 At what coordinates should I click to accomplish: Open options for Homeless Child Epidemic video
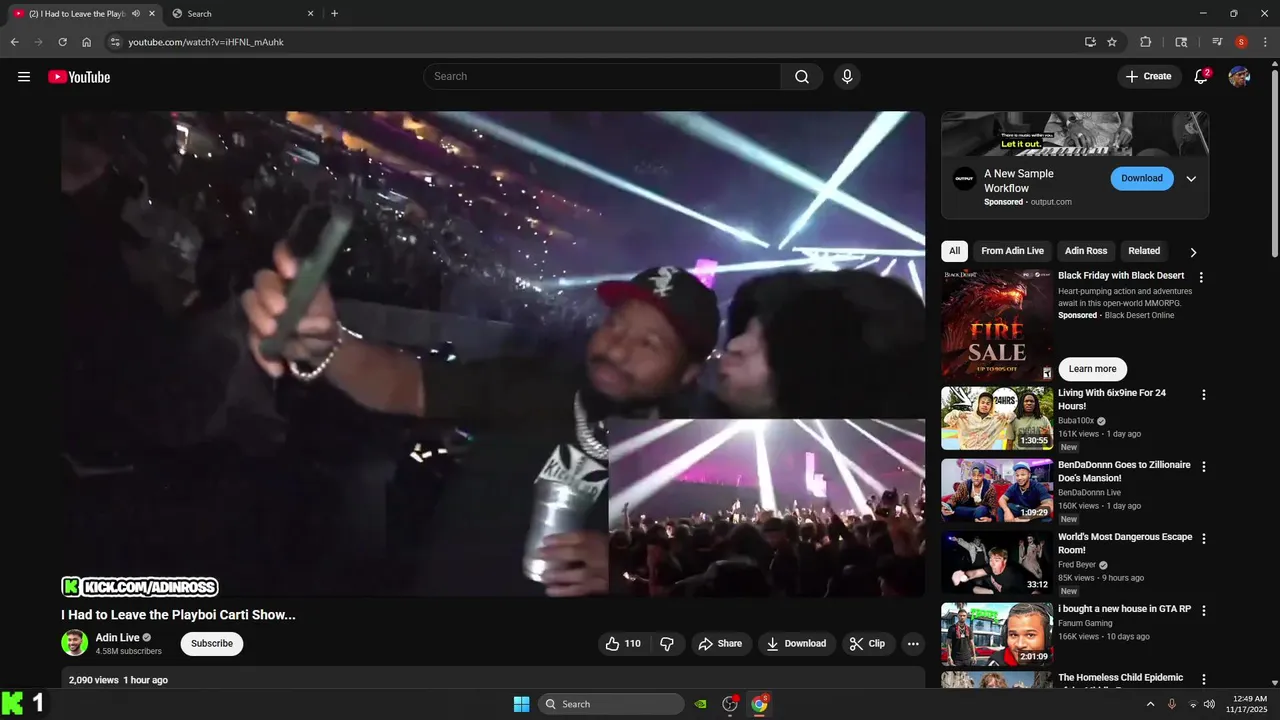1204,680
